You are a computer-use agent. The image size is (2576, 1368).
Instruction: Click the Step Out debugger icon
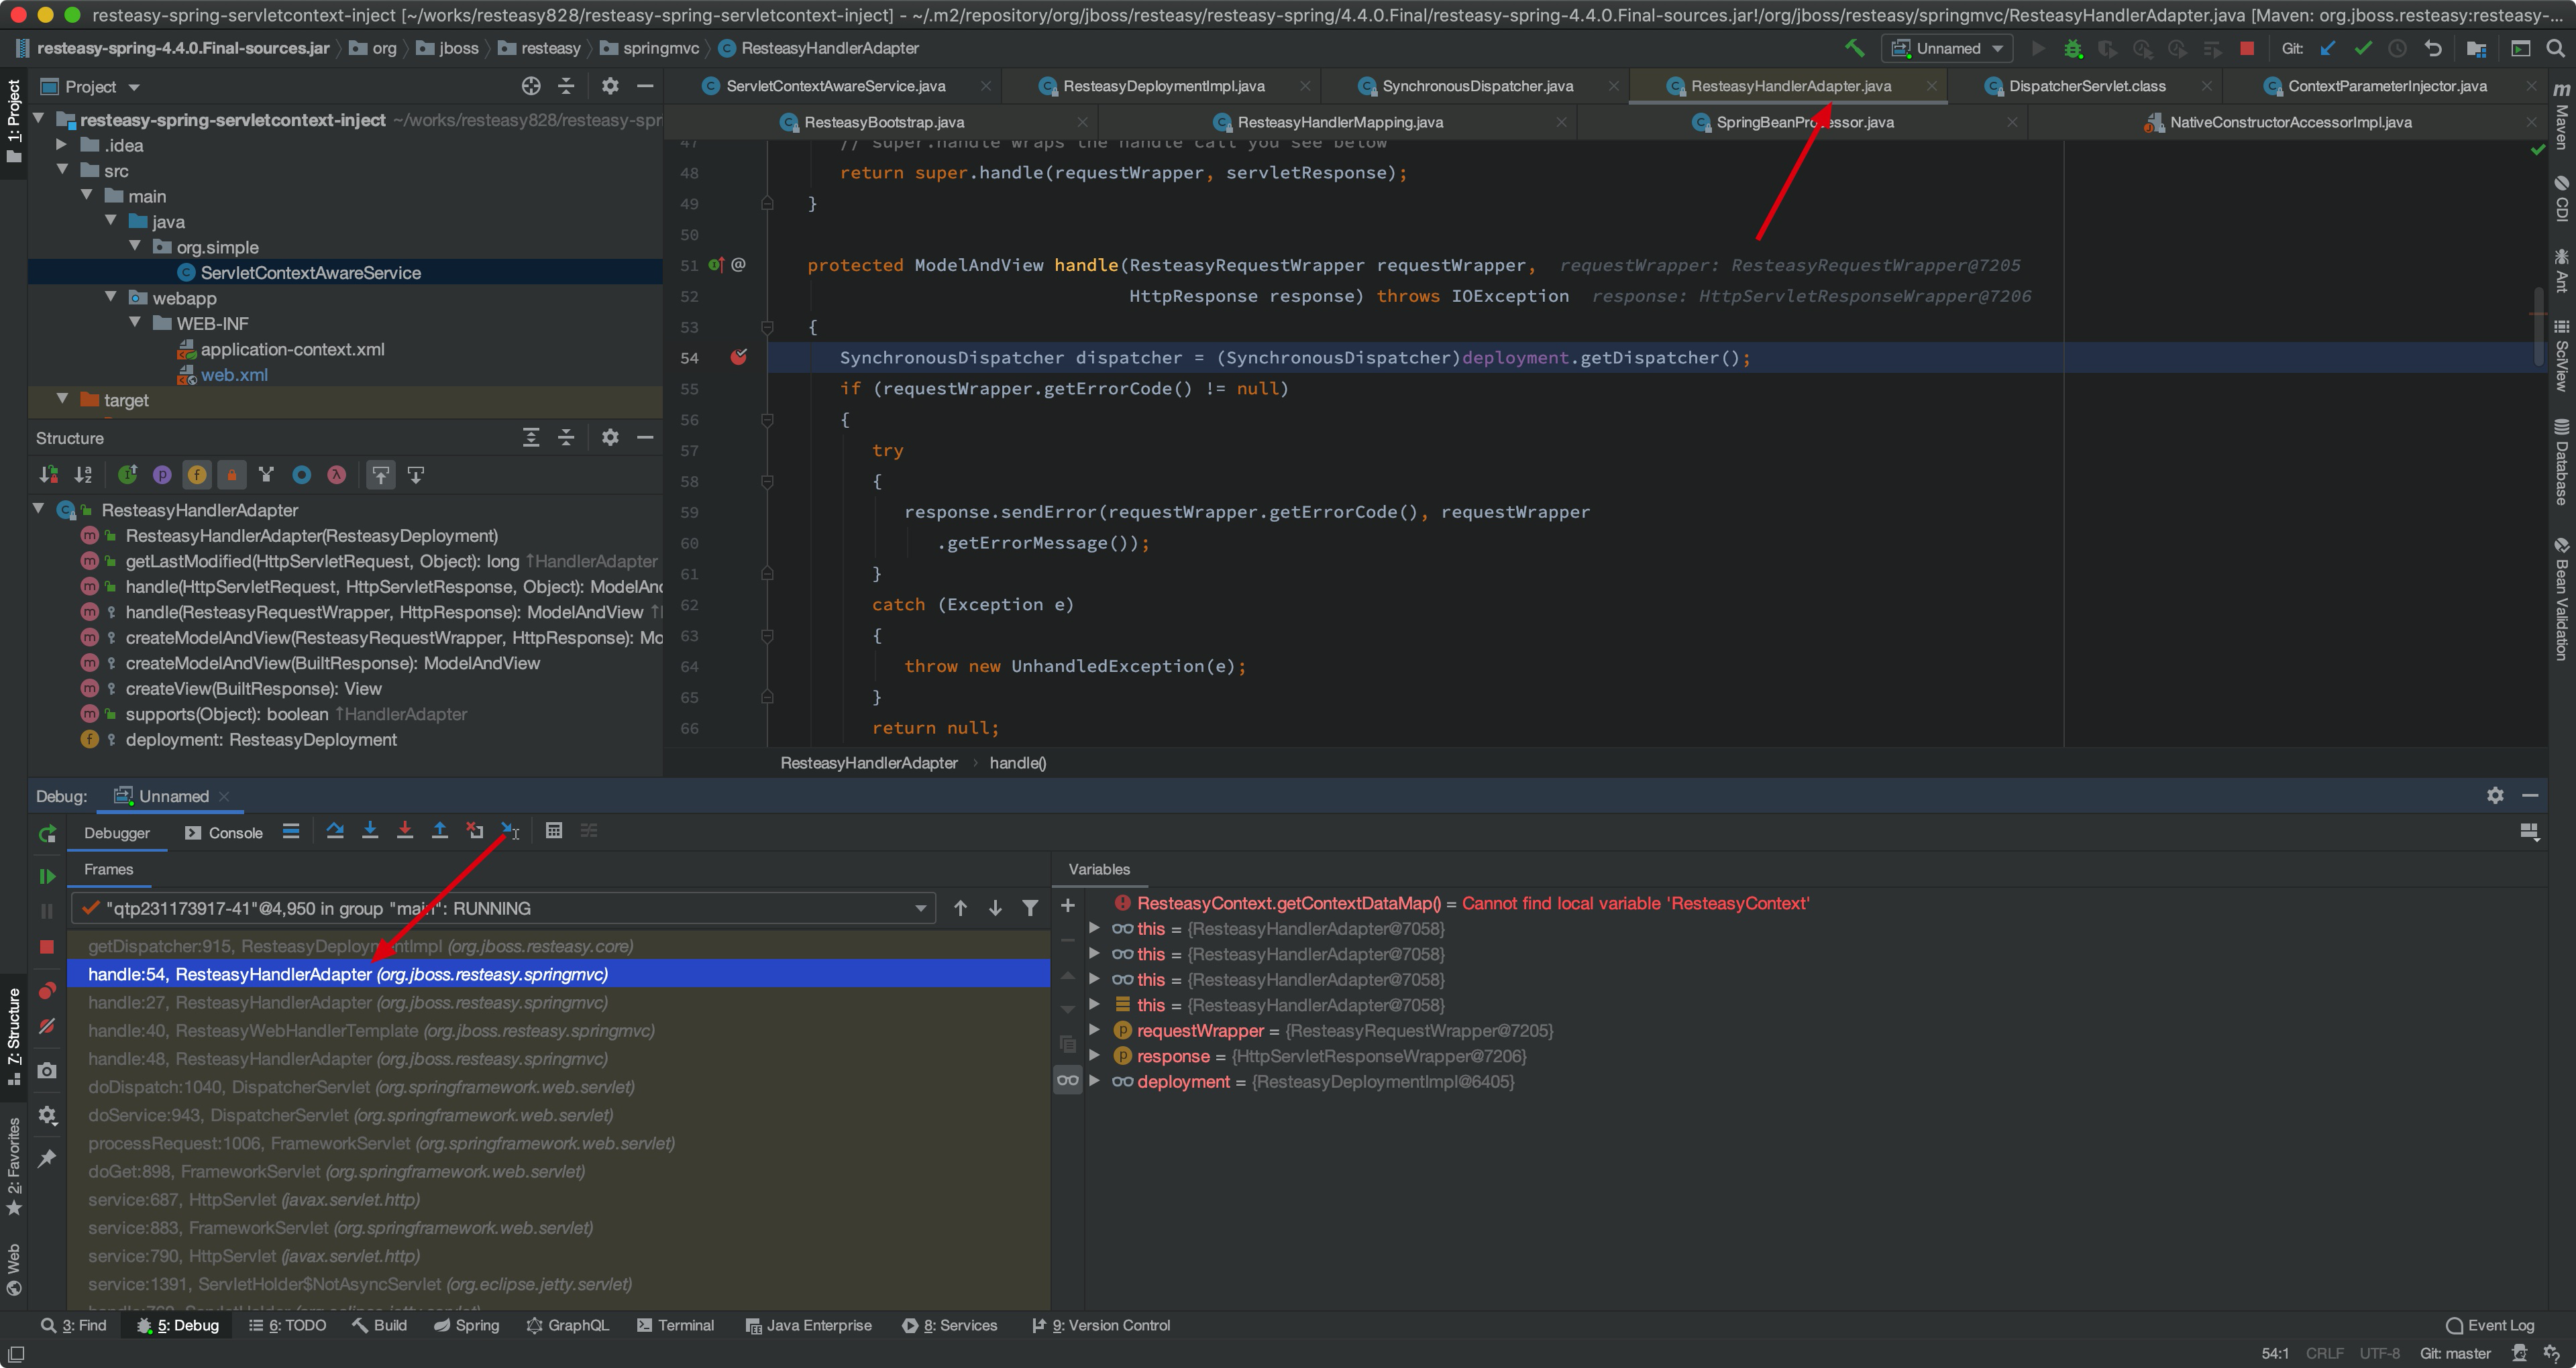click(440, 831)
